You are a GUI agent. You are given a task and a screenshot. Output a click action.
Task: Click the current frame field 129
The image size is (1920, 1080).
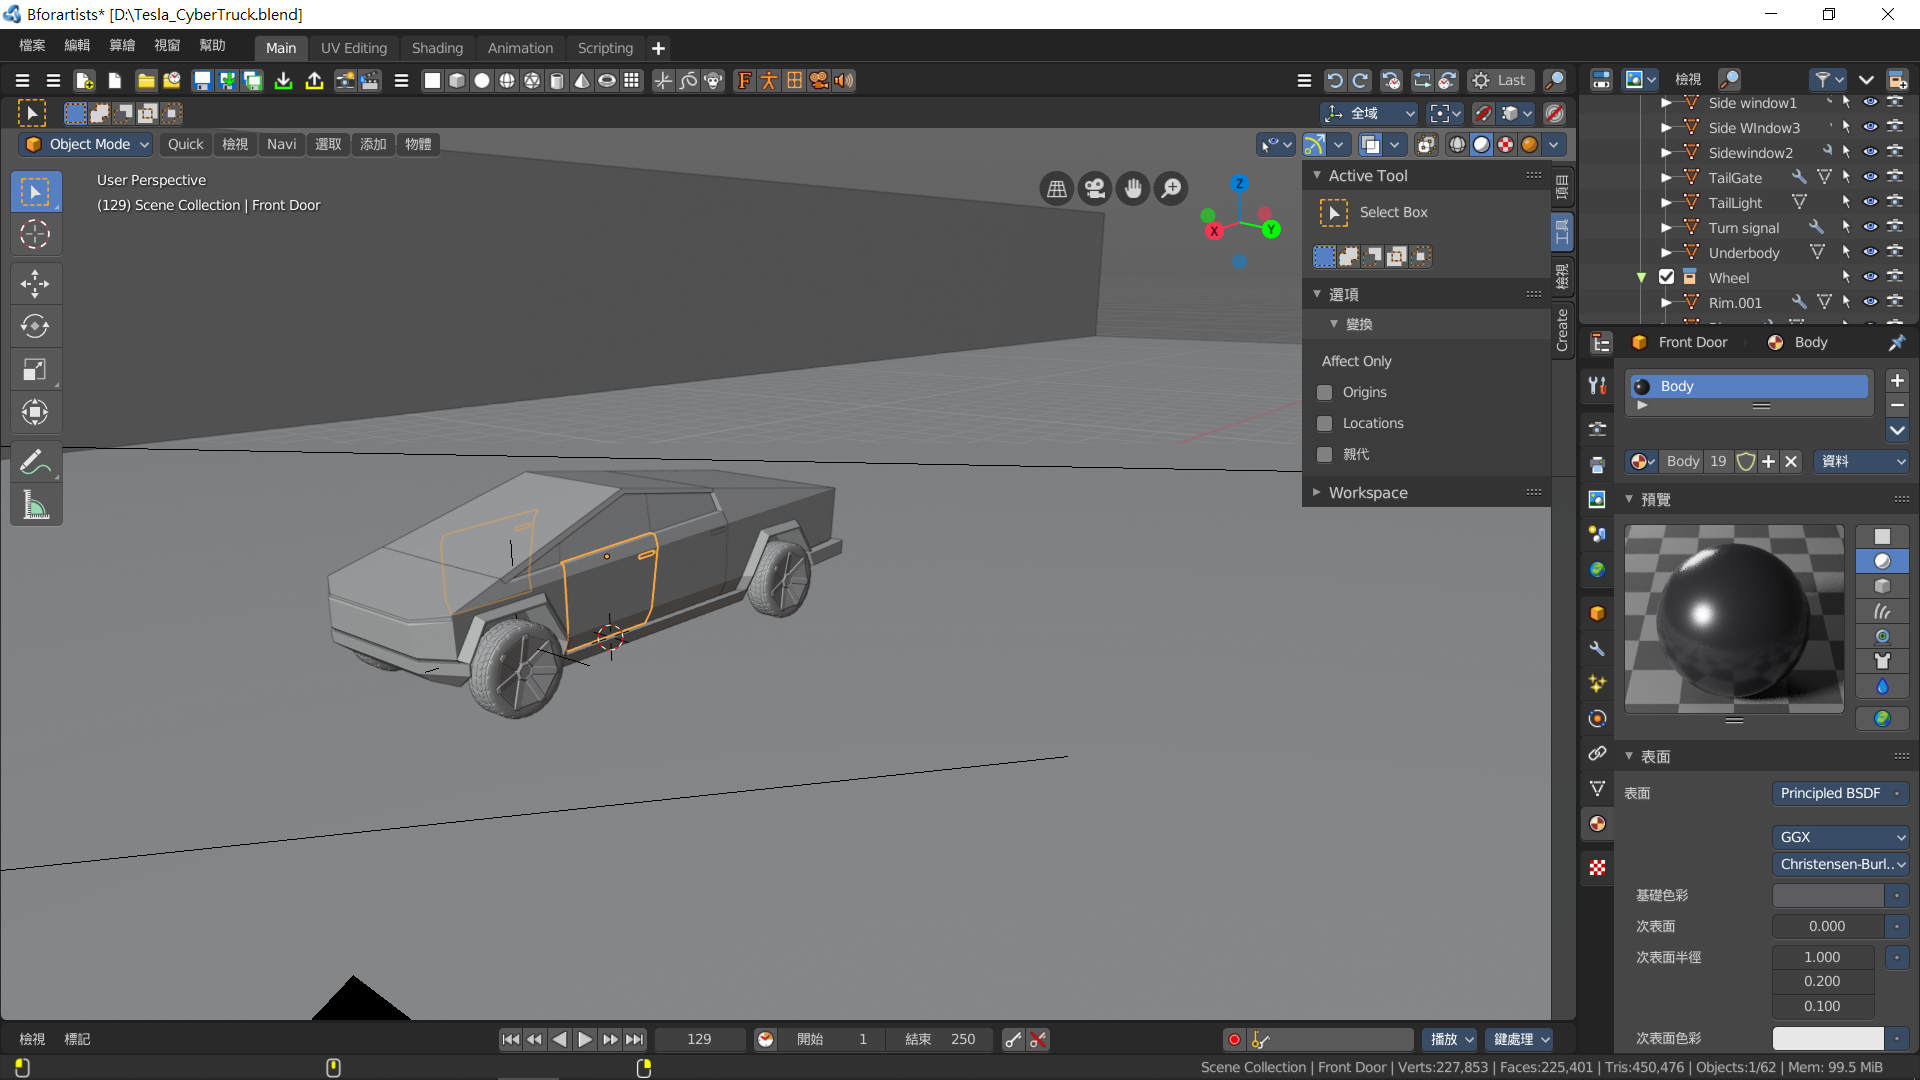(x=699, y=1040)
